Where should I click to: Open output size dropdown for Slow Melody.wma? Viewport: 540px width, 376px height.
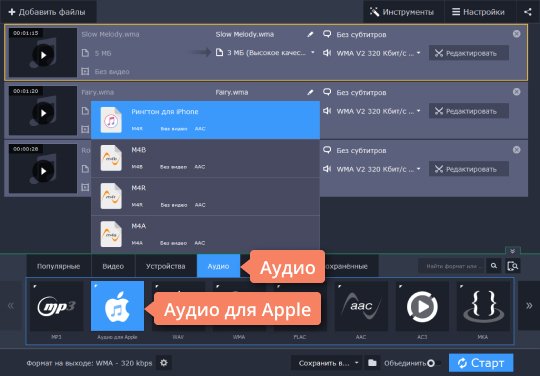[x=265, y=53]
